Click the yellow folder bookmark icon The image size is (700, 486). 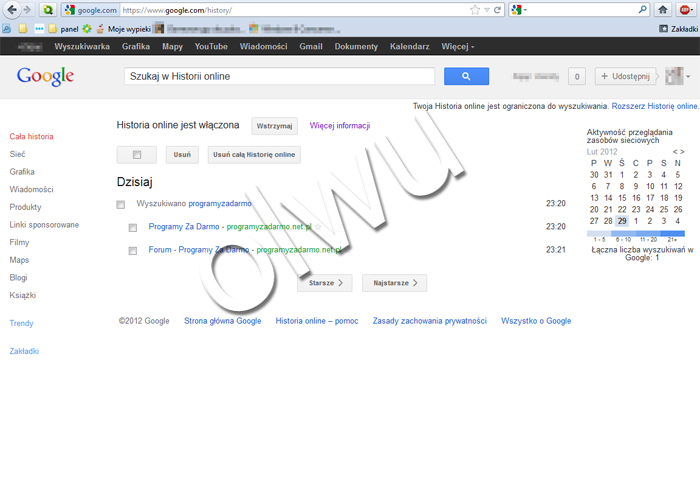pos(23,29)
